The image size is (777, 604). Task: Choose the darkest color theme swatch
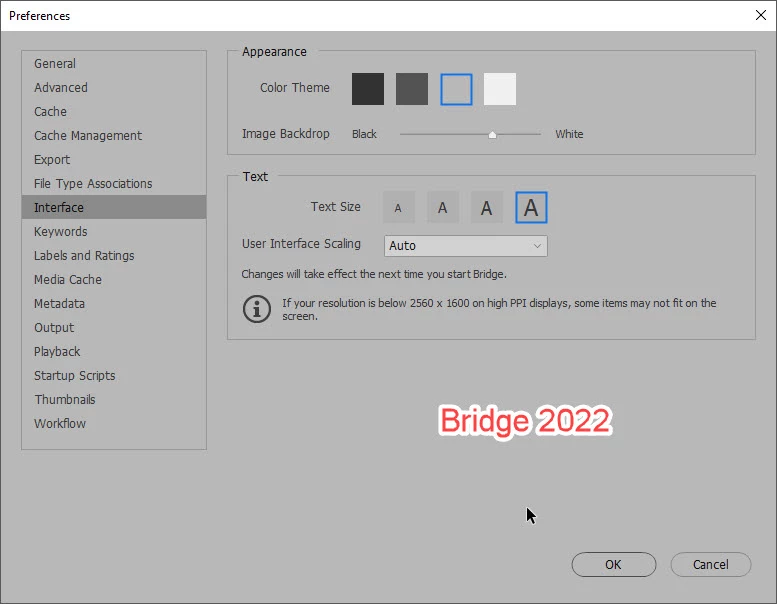[368, 89]
